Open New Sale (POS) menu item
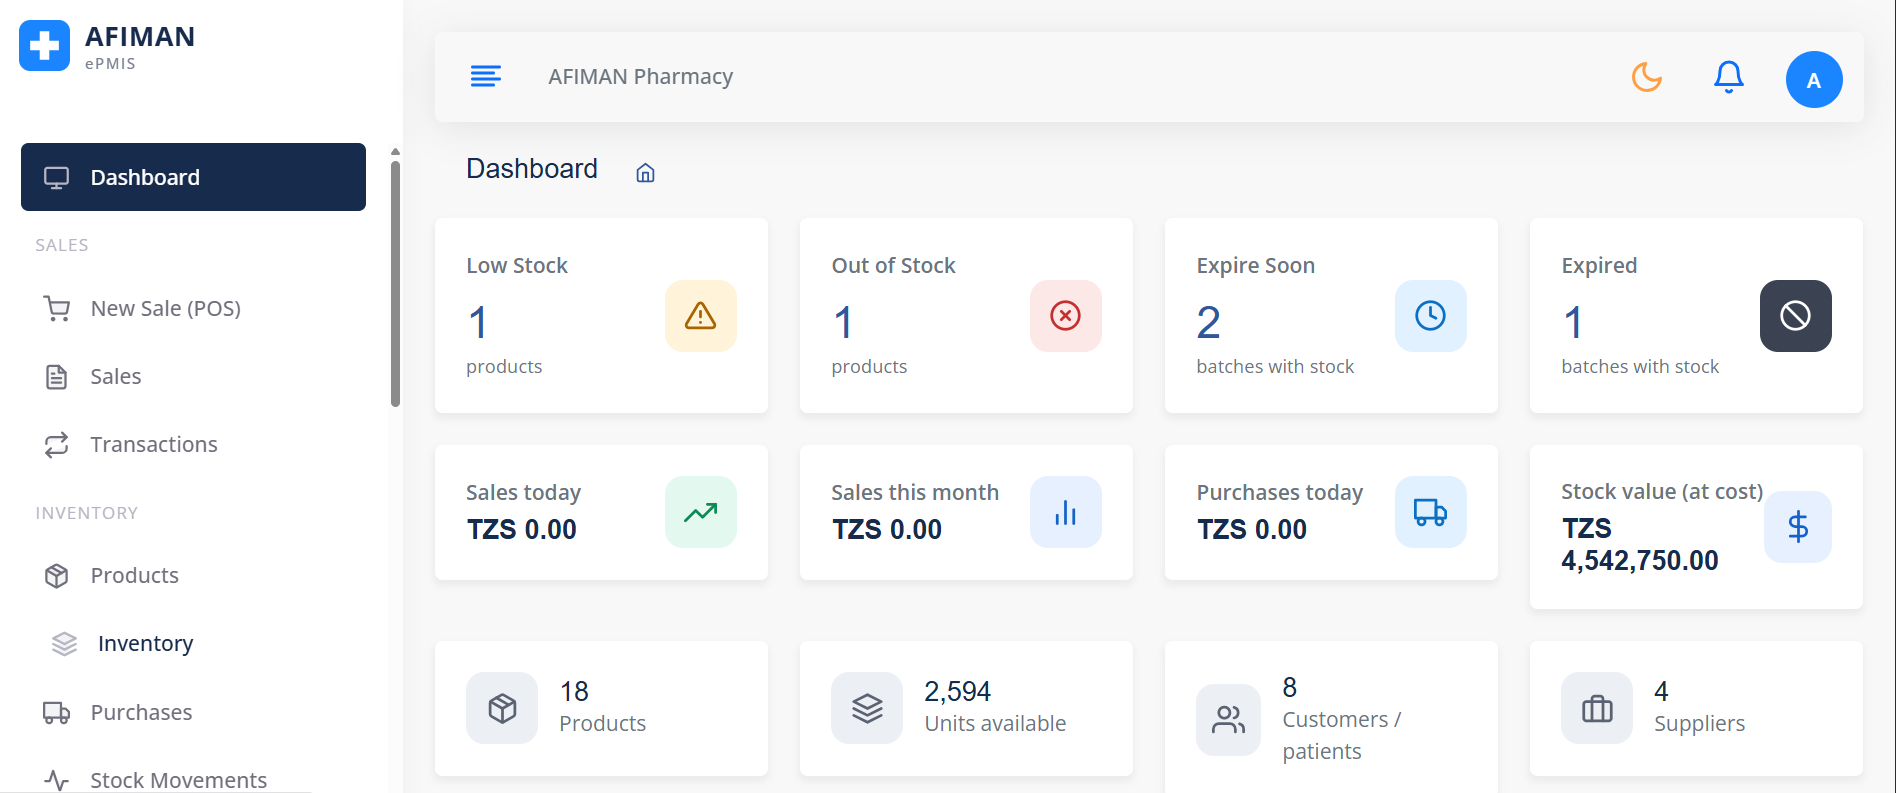Screen dimensions: 1896x793 coord(193,308)
